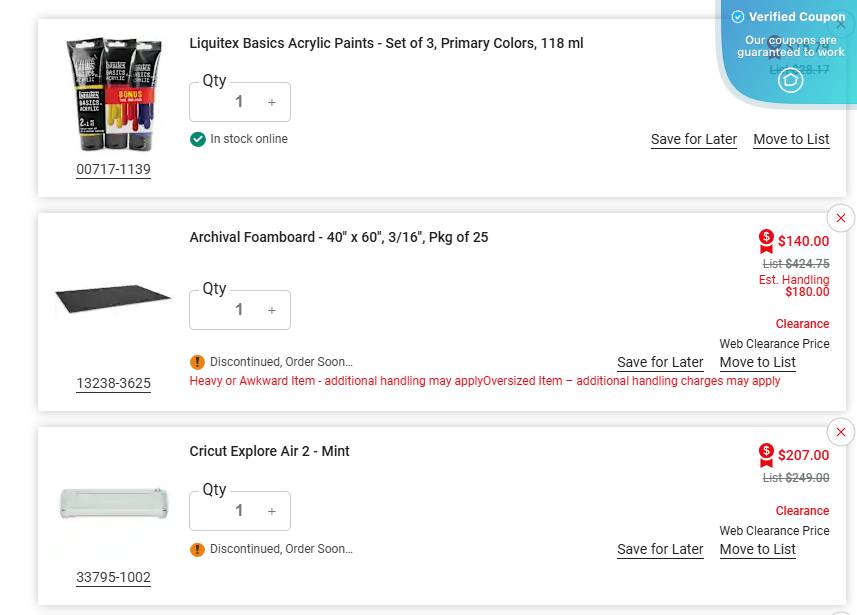Move the Archival Foamboard to a list
Image resolution: width=857 pixels, height=615 pixels.
pyautogui.click(x=757, y=362)
